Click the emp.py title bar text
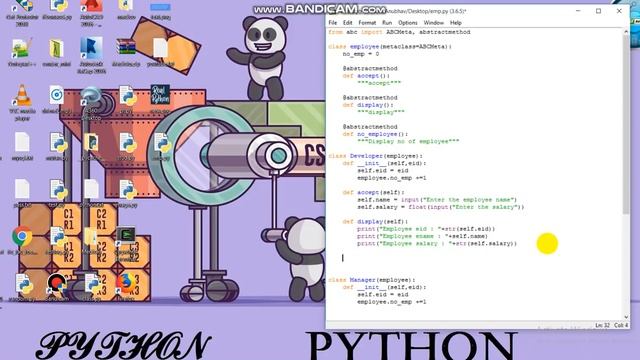The height and width of the screenshot is (360, 640). 425,11
